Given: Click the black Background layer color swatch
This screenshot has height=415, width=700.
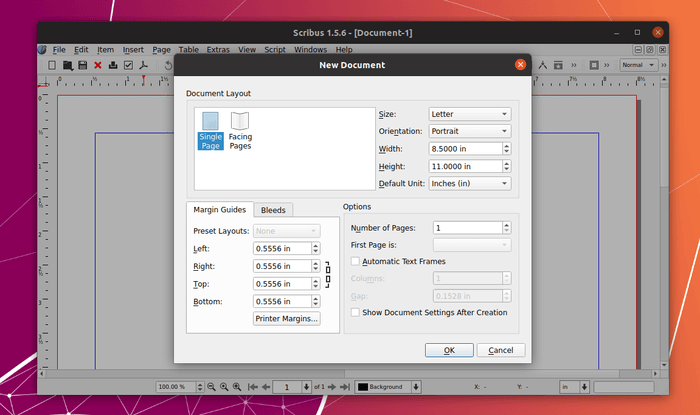Looking at the screenshot, I should coord(363,387).
